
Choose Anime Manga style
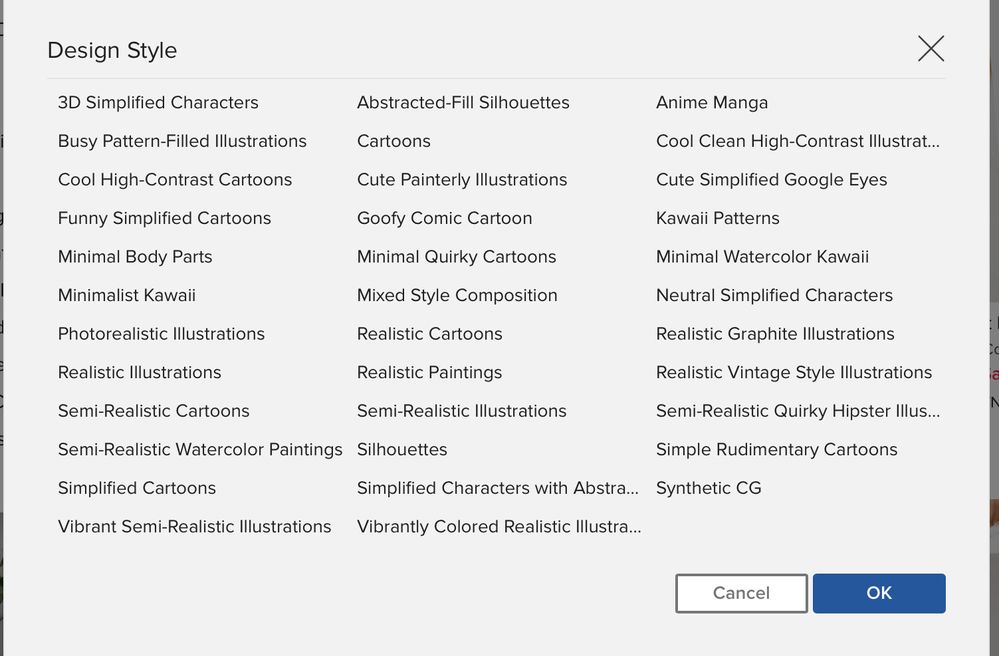tap(712, 103)
